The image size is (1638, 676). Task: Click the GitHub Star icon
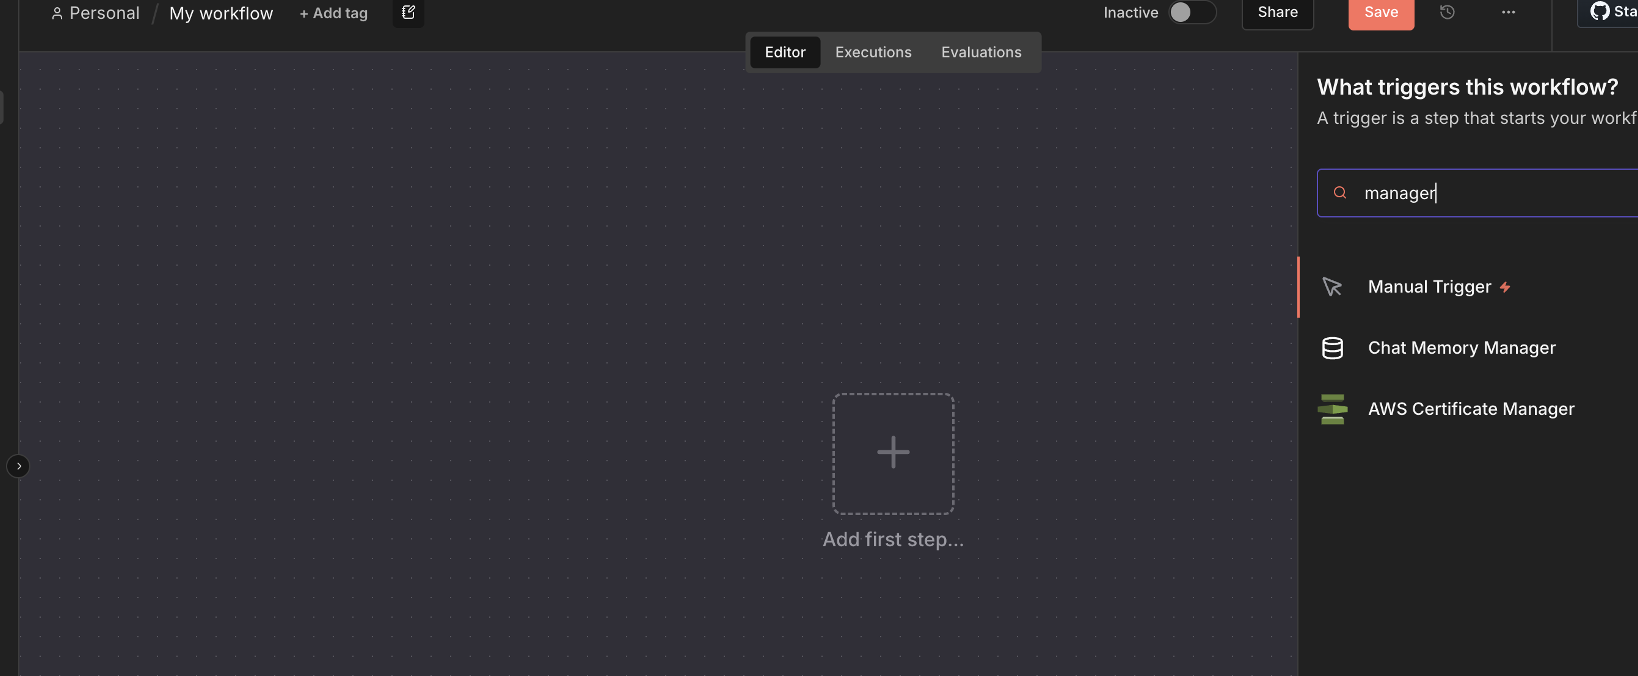pos(1600,11)
